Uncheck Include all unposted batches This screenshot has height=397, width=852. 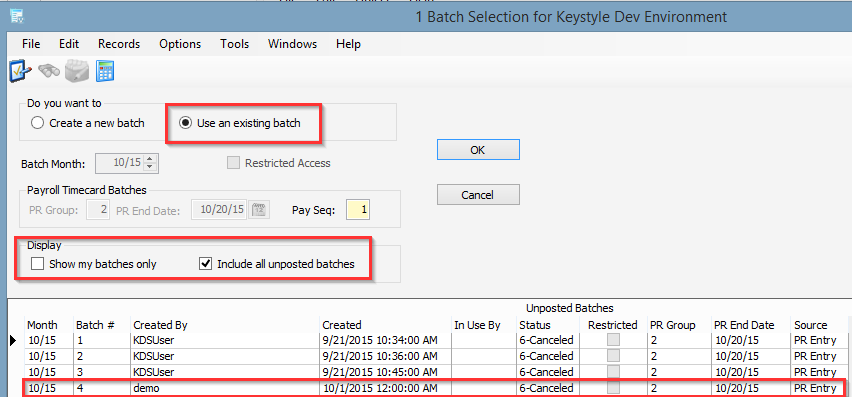coord(205,264)
